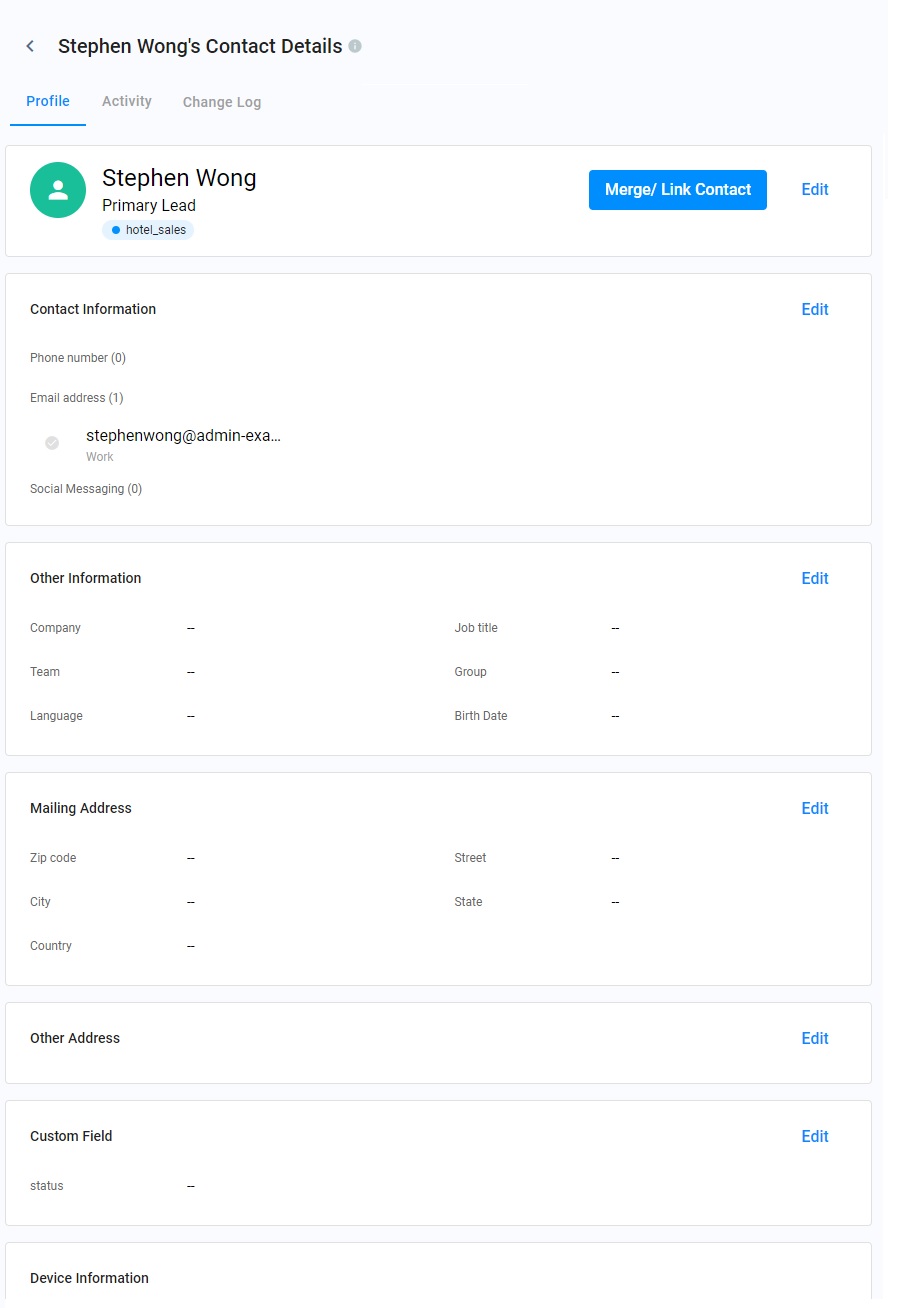This screenshot has width=902, height=1308.
Task: Click the hotel_sales tag label
Action: (x=155, y=230)
